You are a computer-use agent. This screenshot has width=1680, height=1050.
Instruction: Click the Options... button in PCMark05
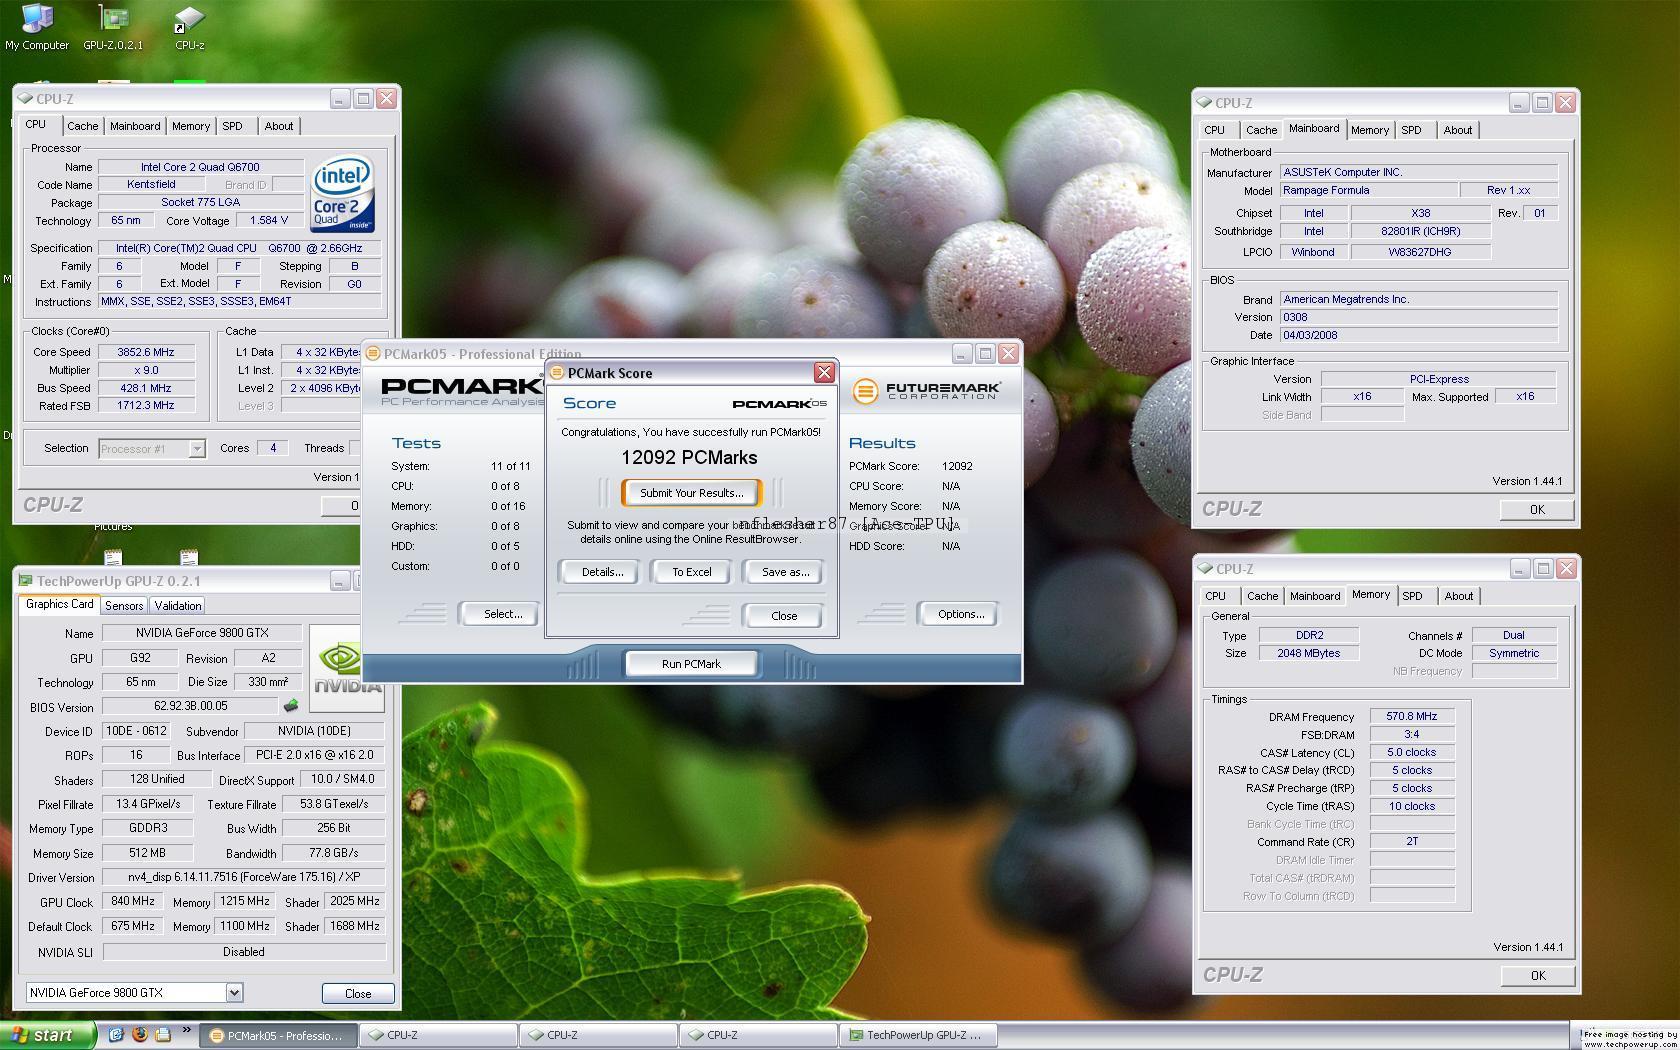(960, 614)
